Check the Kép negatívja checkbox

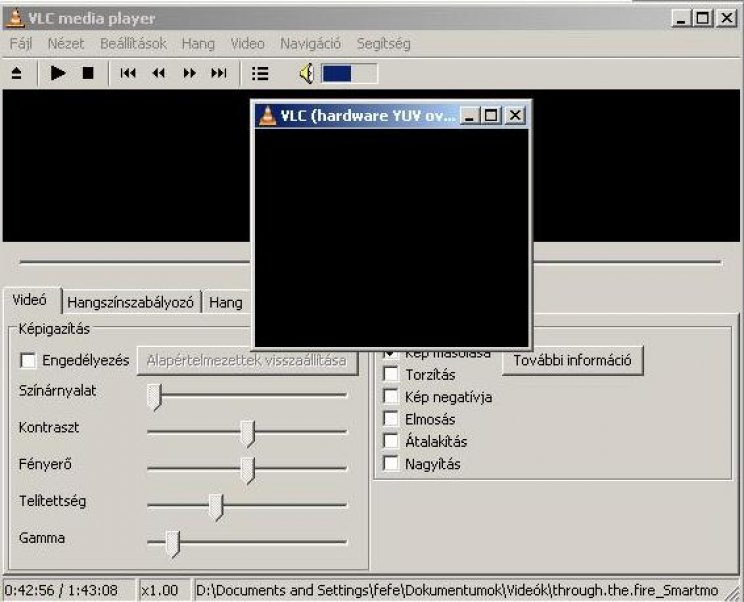pos(391,397)
